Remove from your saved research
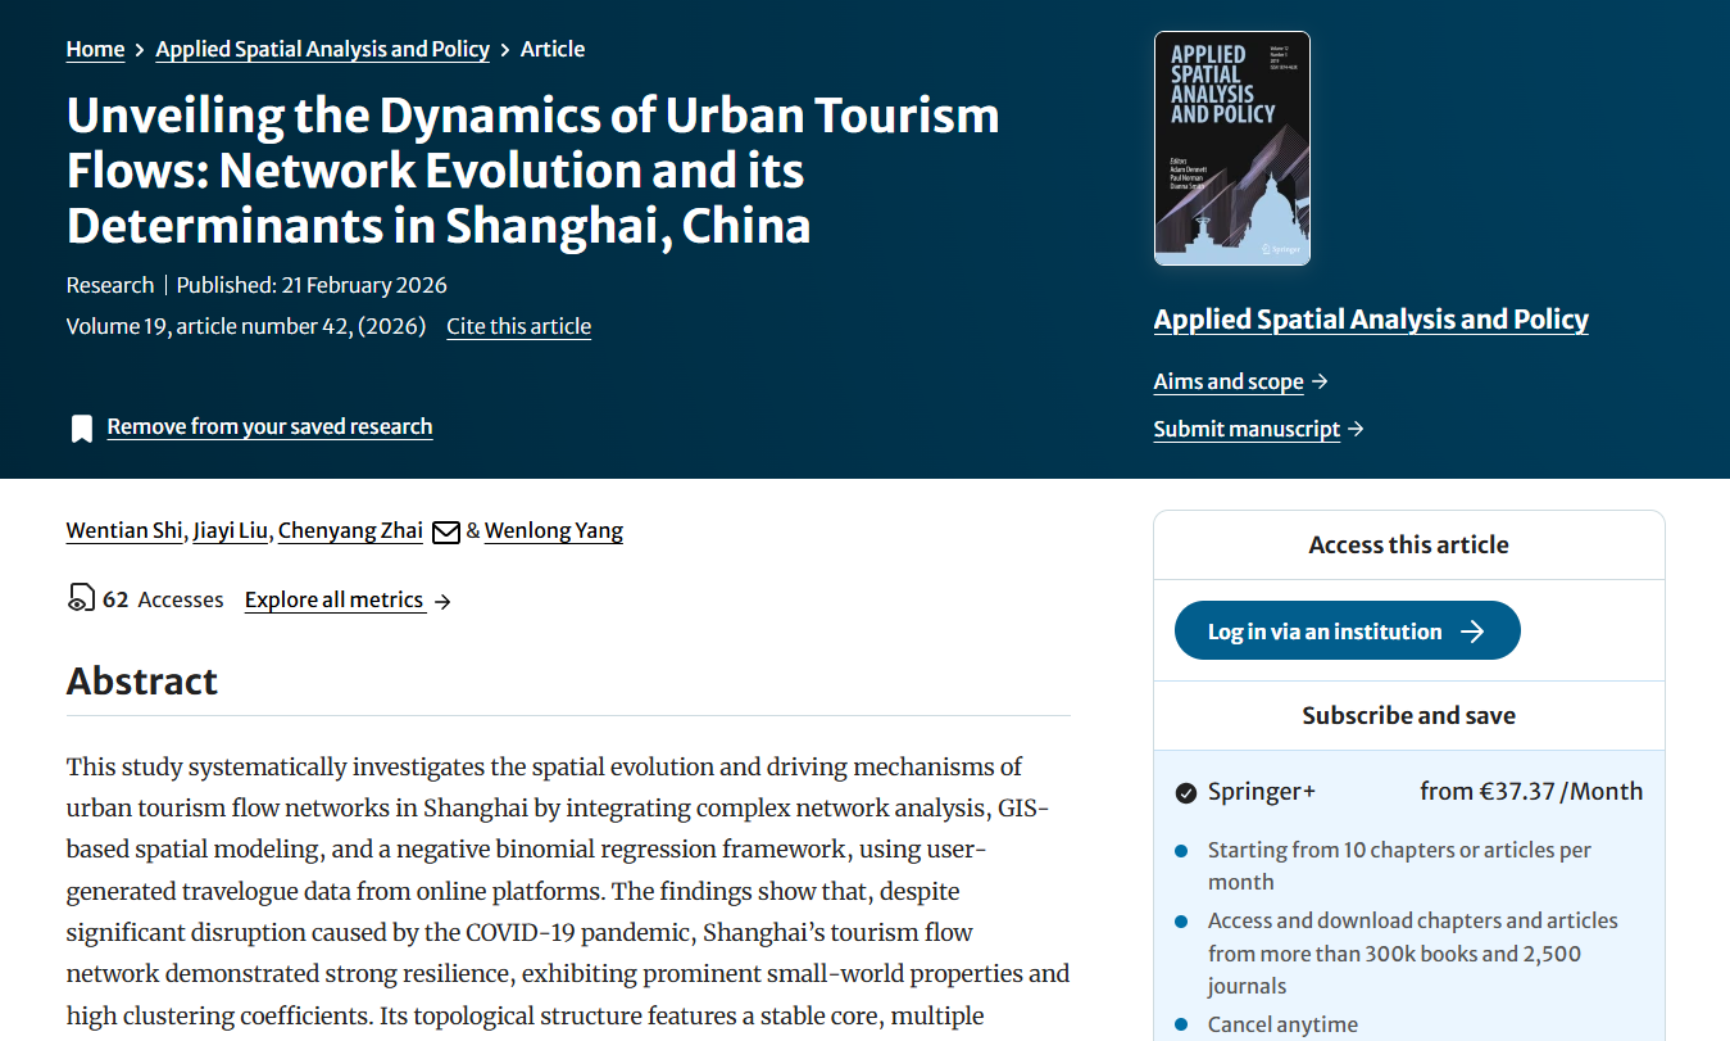The image size is (1731, 1041). click(x=269, y=426)
